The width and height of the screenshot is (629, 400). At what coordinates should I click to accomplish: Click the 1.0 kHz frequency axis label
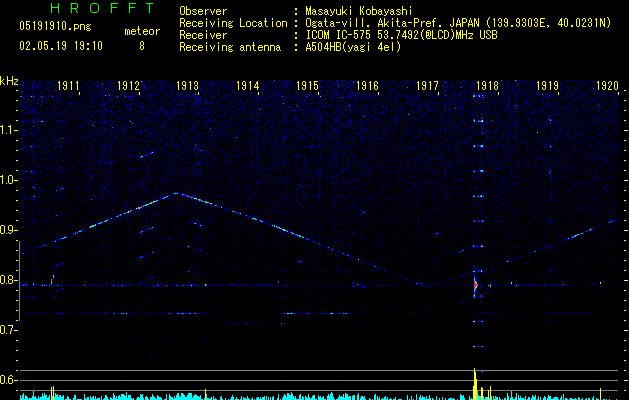tap(8, 180)
